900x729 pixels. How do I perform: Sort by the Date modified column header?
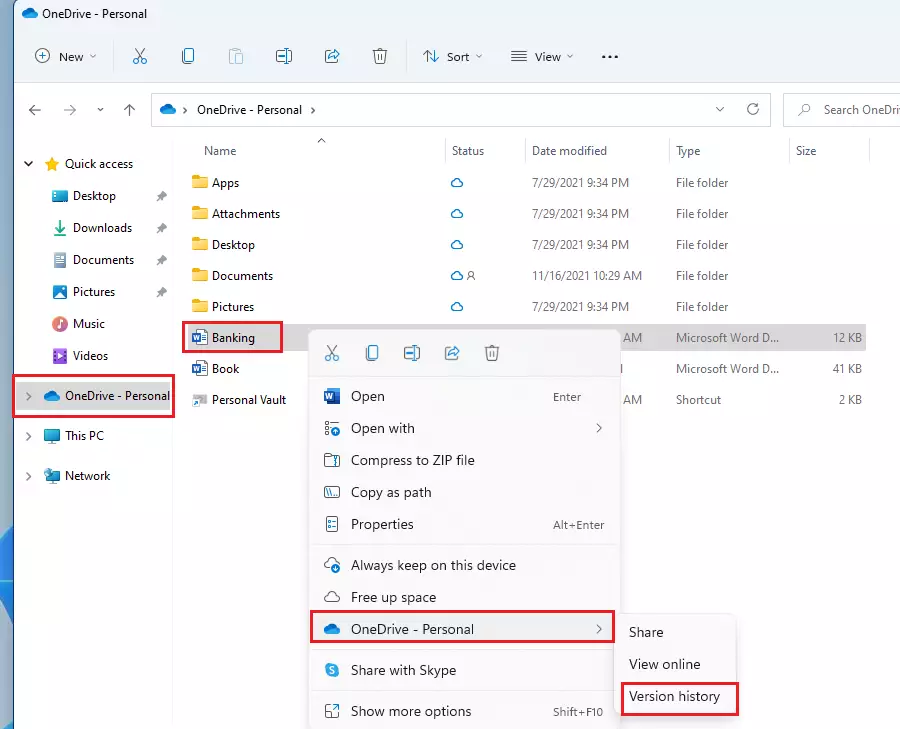[x=569, y=151]
